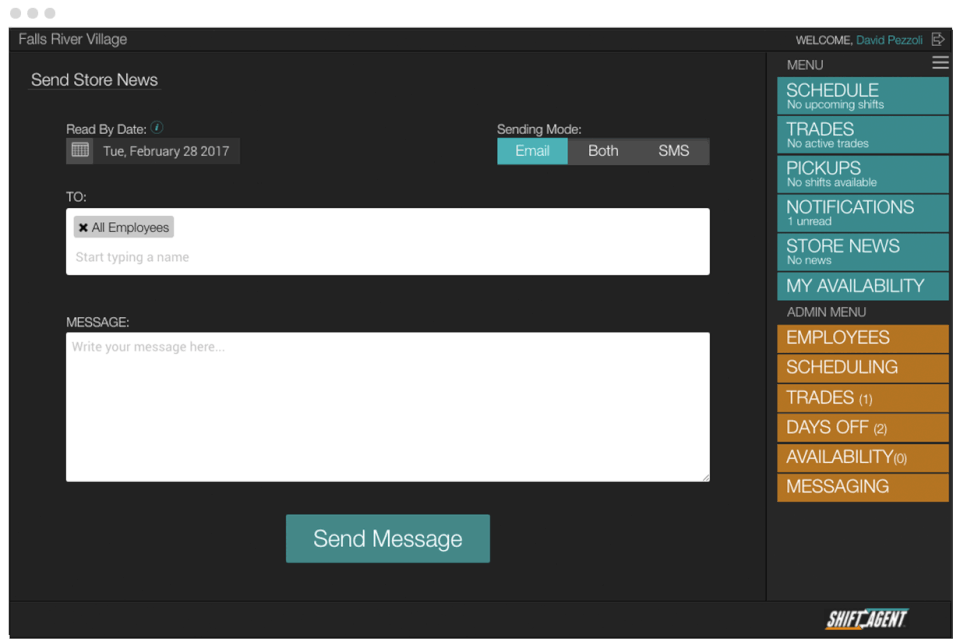The height and width of the screenshot is (642, 960).
Task: Grab the message box resize handle
Action: click(x=706, y=477)
